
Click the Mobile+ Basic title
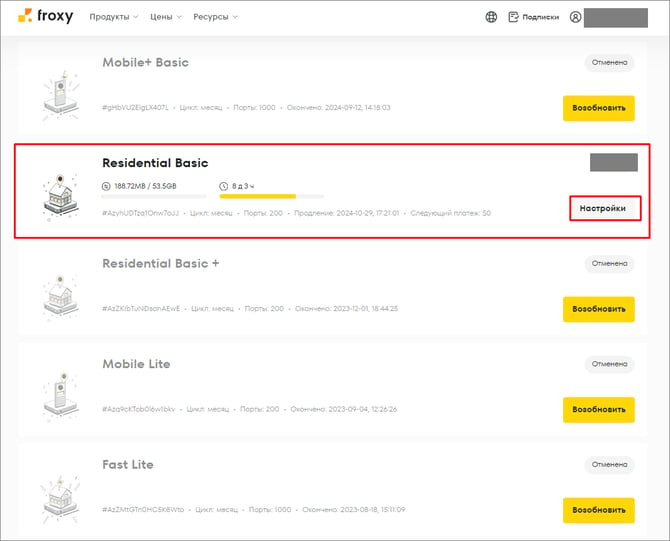pos(145,62)
